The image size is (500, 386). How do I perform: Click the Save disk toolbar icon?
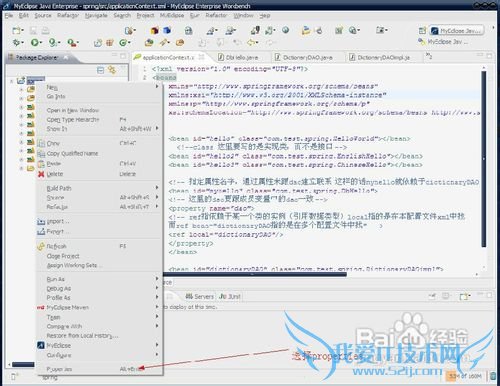[x=33, y=31]
